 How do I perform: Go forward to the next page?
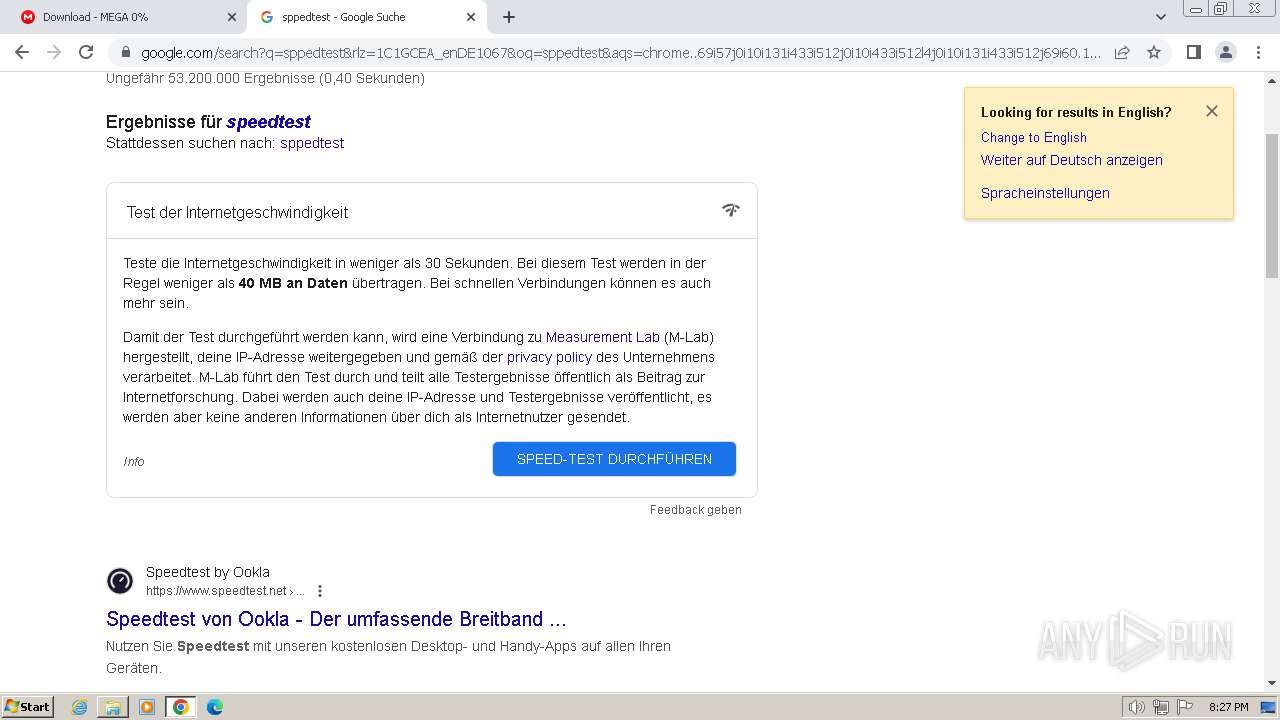tap(54, 52)
